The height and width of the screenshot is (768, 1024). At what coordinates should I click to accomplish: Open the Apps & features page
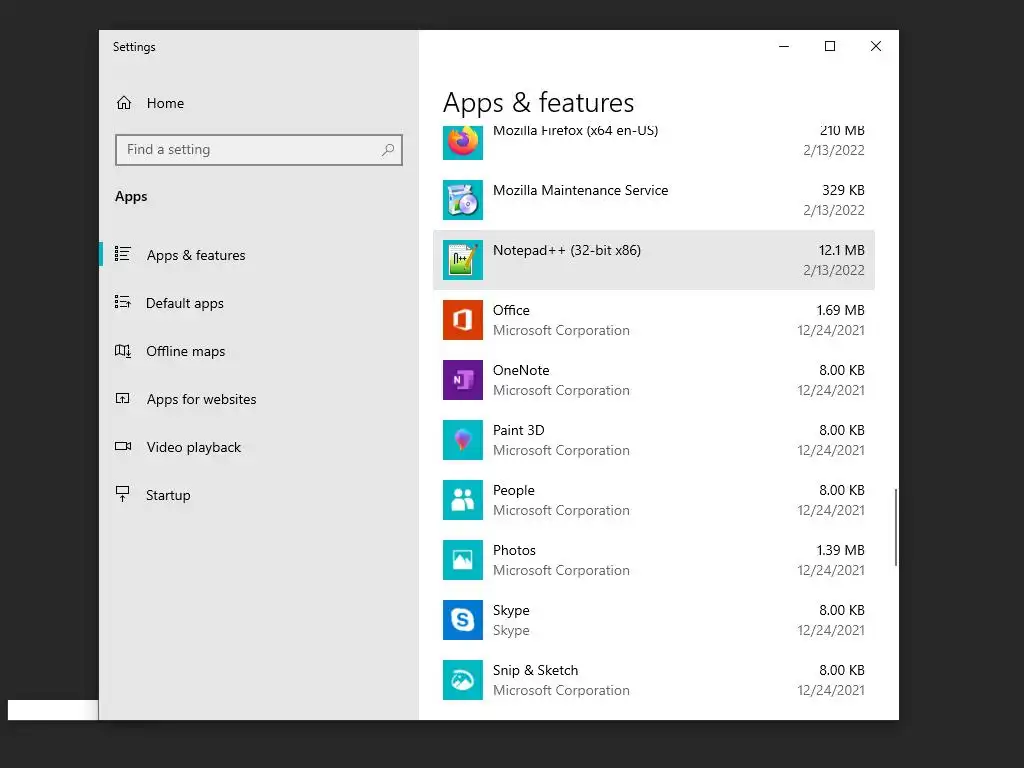(x=259, y=255)
